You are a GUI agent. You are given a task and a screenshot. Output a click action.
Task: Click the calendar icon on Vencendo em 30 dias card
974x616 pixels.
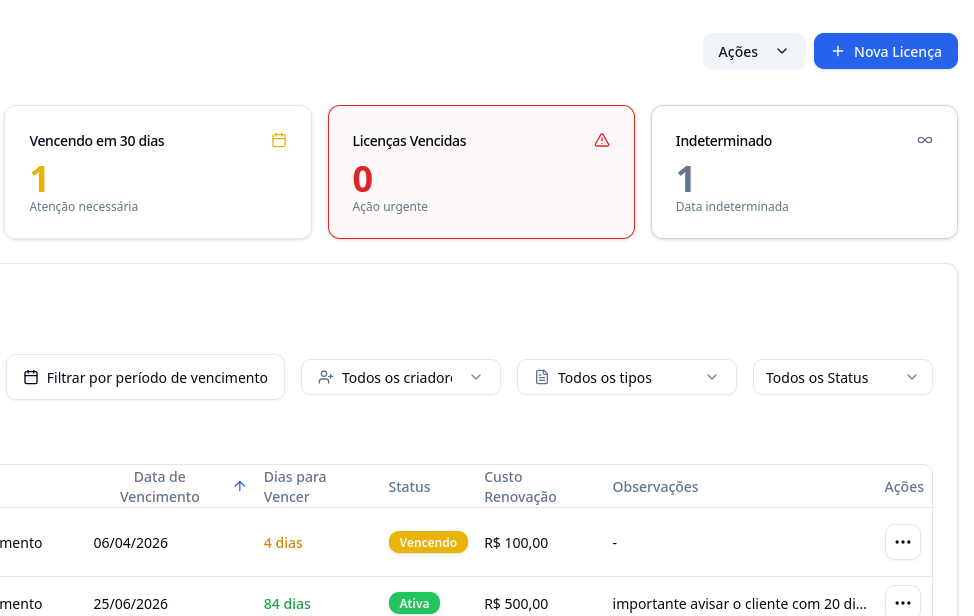click(279, 141)
